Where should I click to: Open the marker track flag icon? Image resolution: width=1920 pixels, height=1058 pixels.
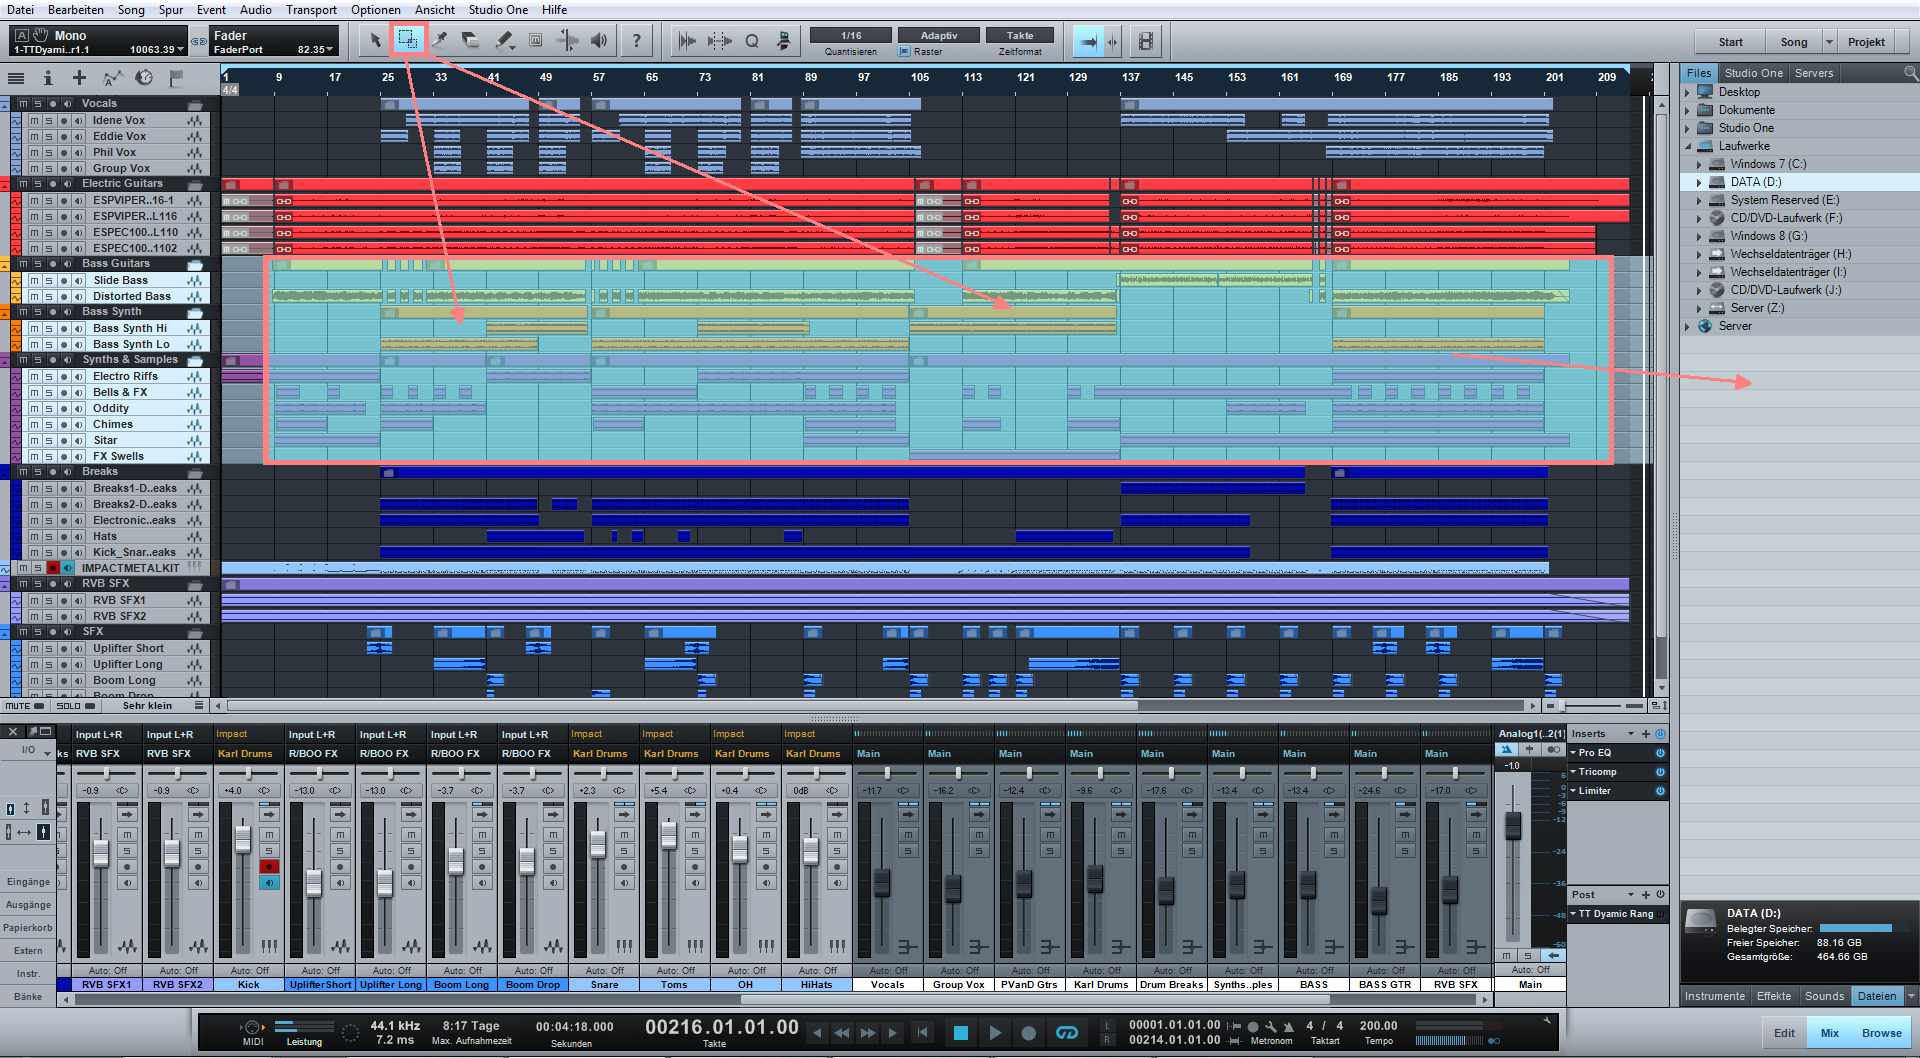coord(177,78)
